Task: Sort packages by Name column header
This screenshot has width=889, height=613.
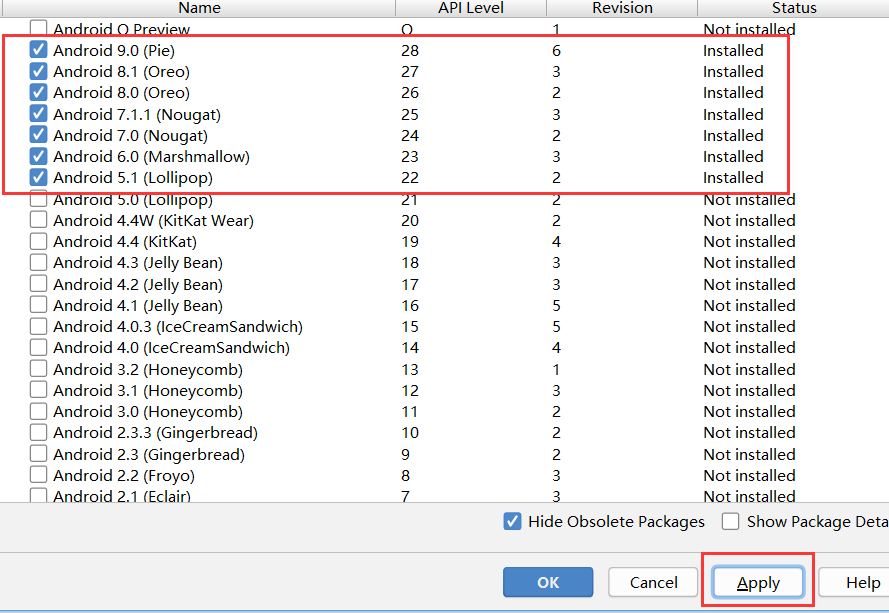Action: [x=198, y=8]
